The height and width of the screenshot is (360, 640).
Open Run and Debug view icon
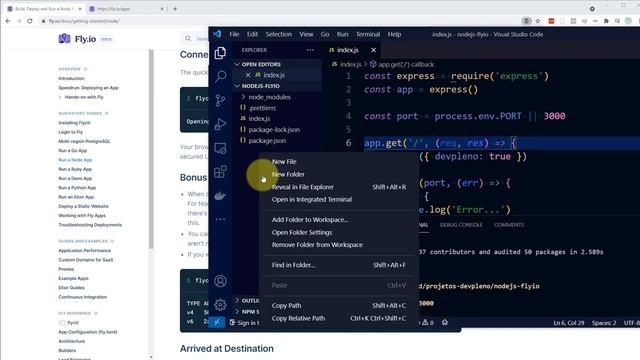pyautogui.click(x=220, y=124)
